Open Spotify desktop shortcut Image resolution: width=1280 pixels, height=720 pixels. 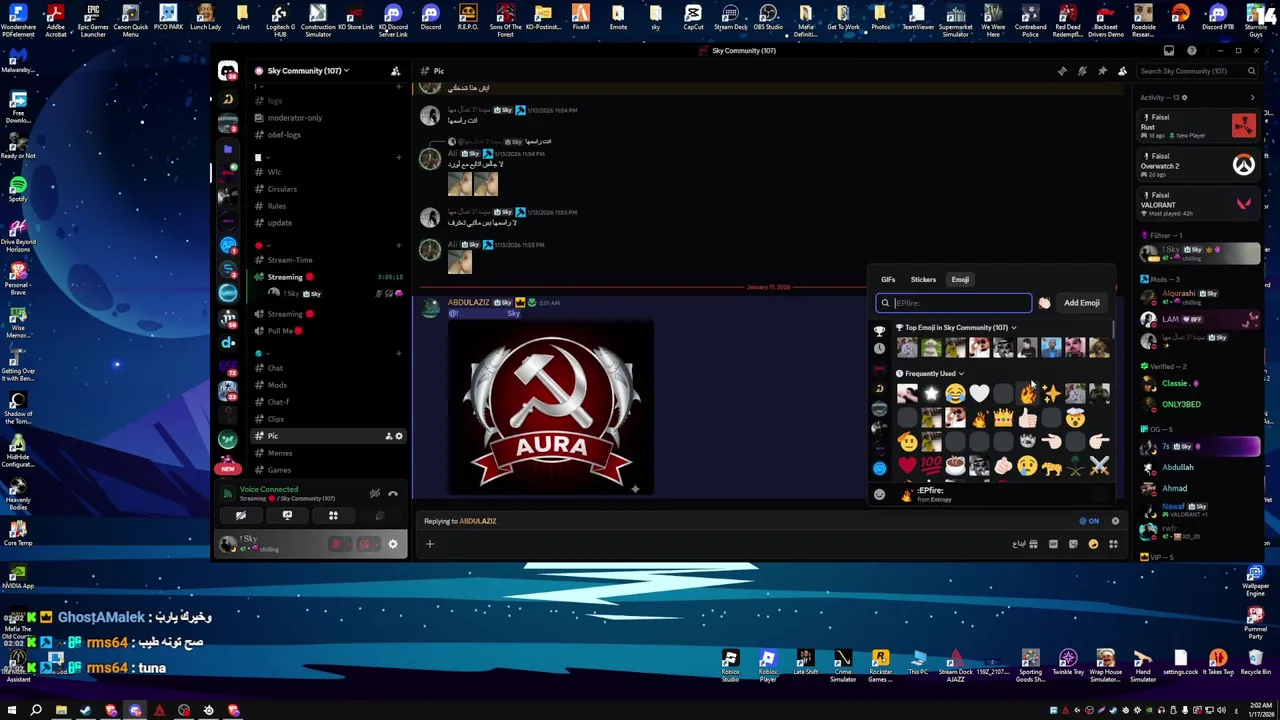[18, 188]
